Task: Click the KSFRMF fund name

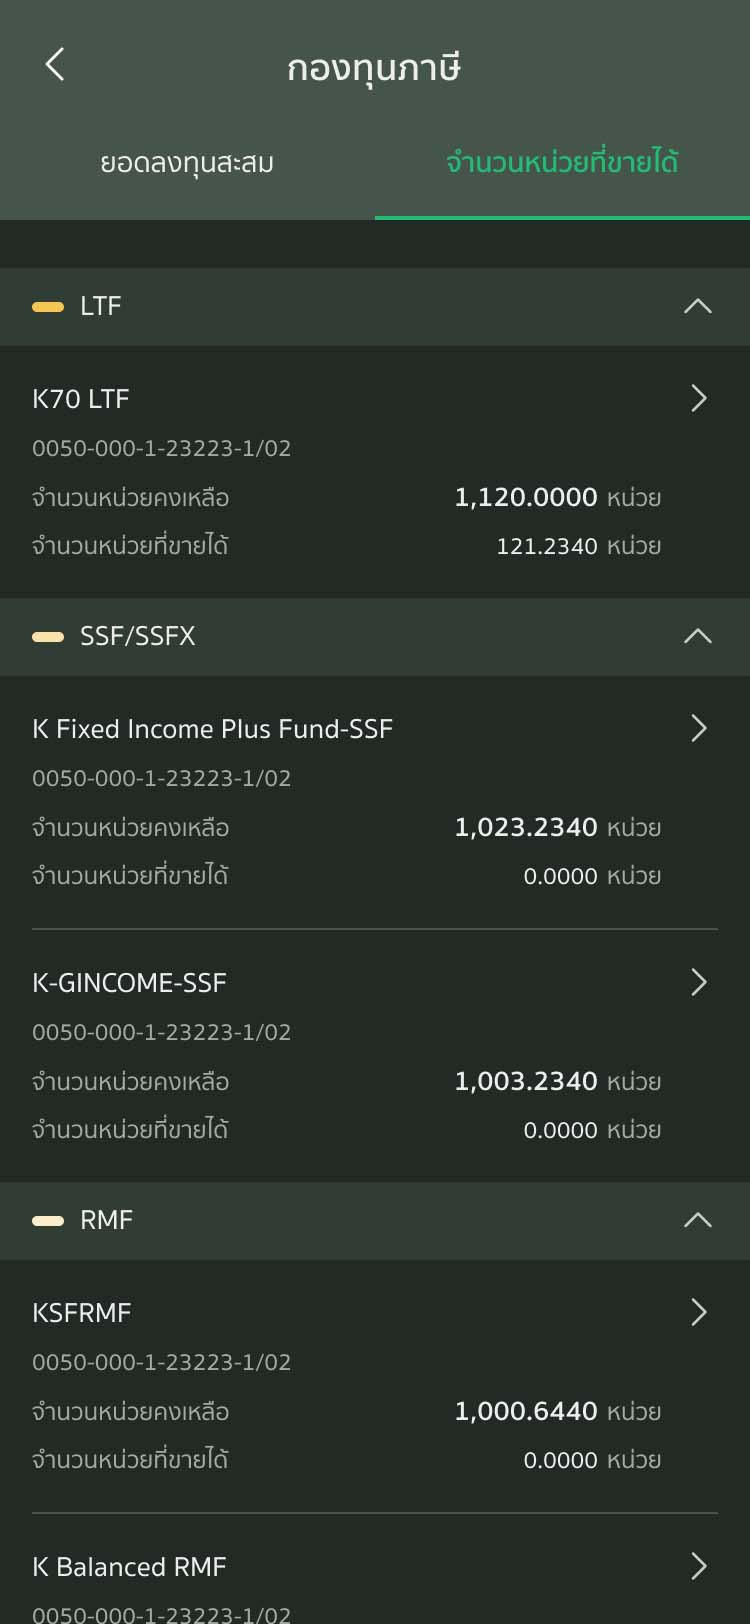Action: click(x=81, y=1313)
